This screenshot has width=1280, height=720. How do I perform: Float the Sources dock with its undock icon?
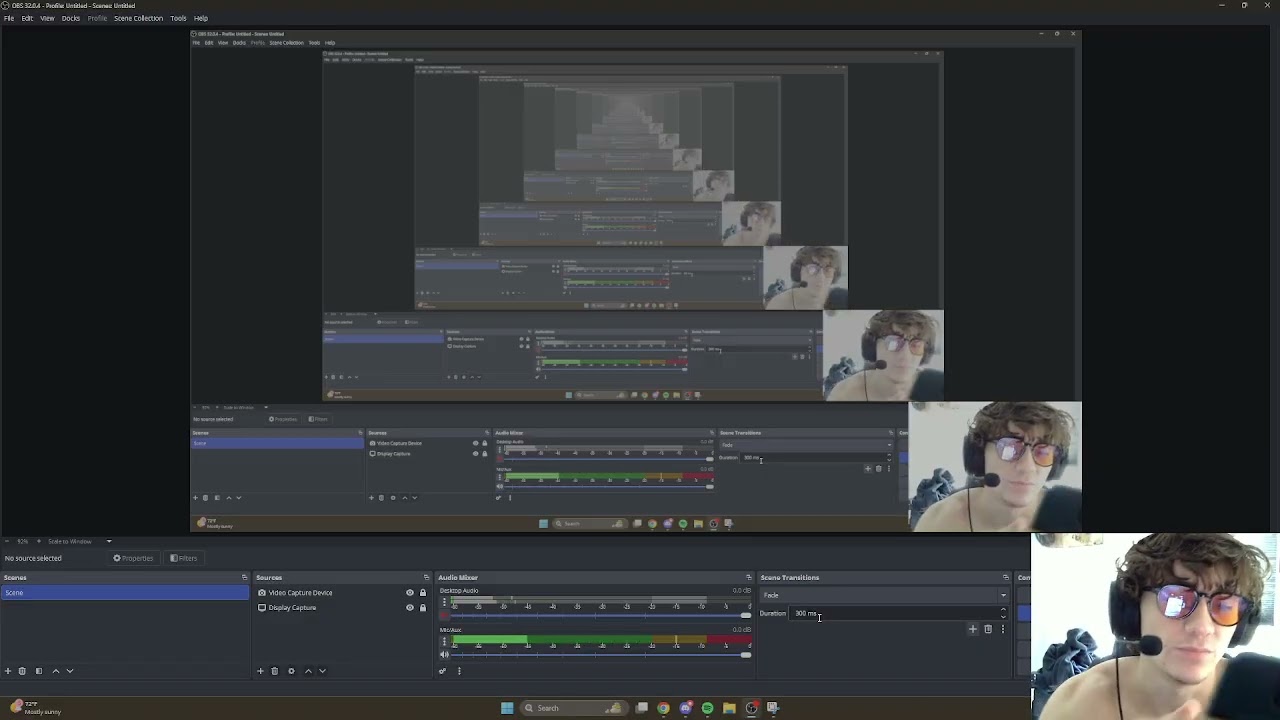[x=427, y=577]
